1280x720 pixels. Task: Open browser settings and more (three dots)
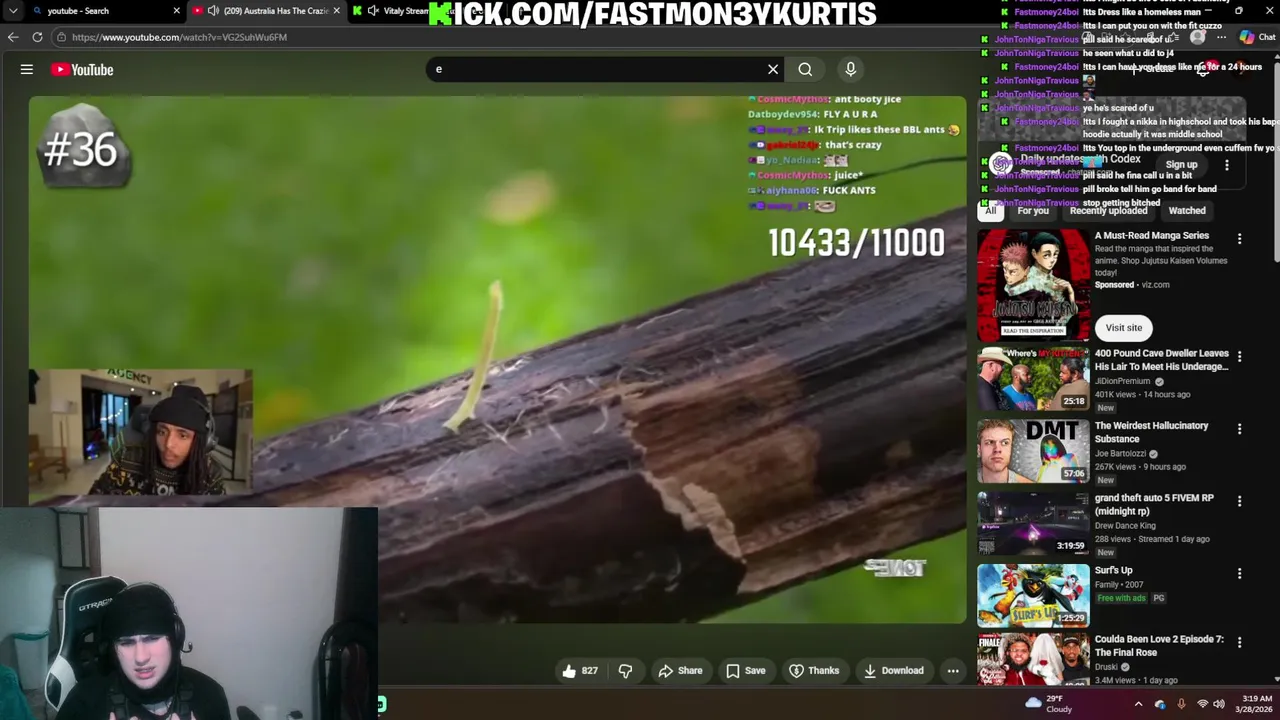click(x=1221, y=37)
